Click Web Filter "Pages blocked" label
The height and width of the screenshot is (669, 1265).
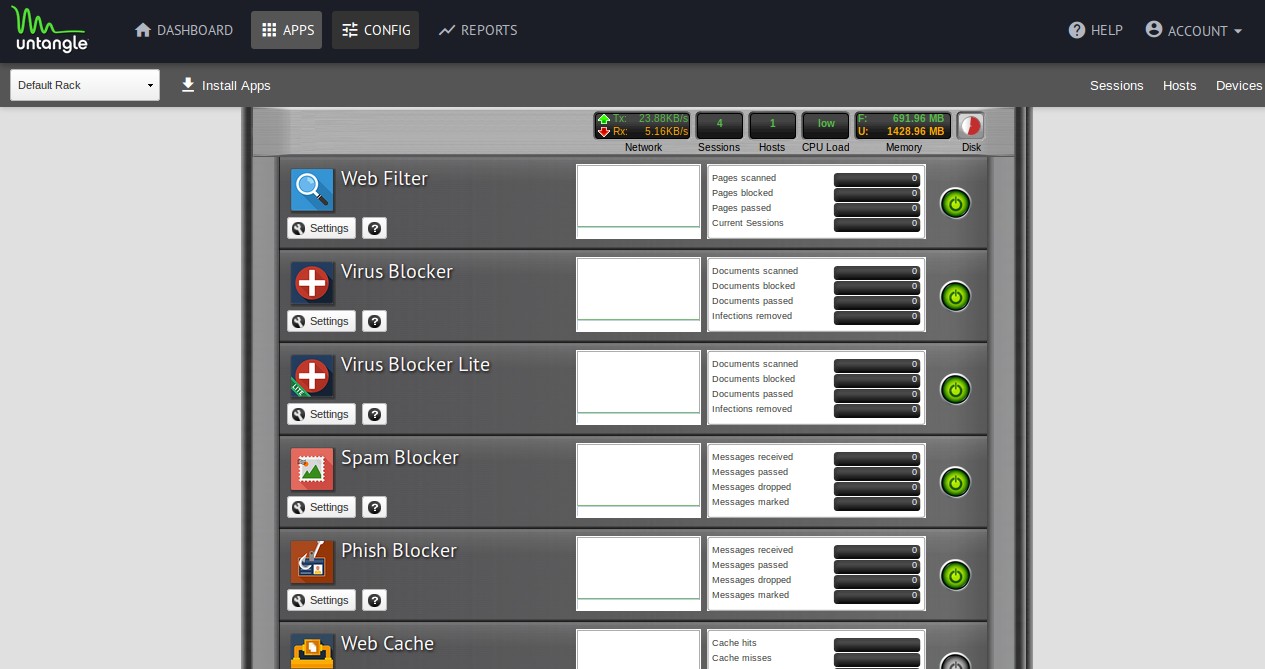coord(742,193)
